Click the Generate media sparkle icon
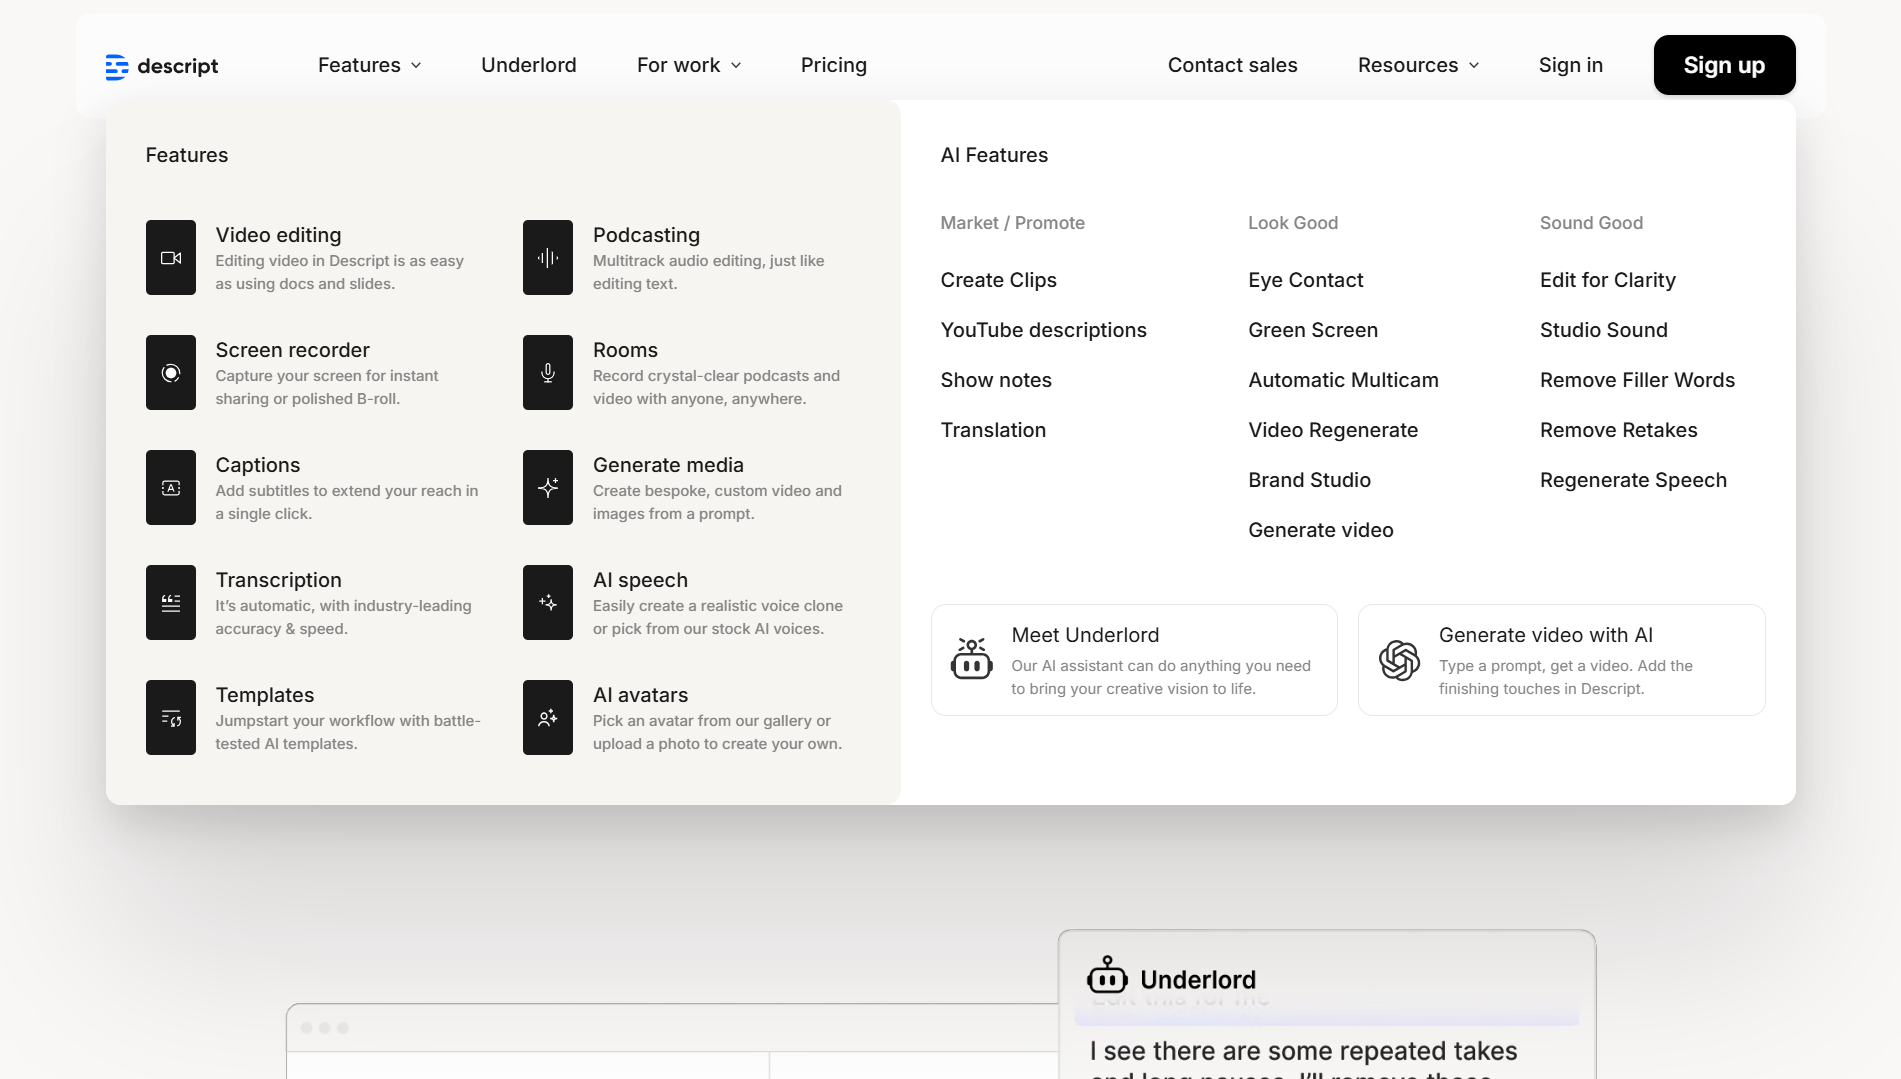The image size is (1901, 1079). click(x=548, y=488)
